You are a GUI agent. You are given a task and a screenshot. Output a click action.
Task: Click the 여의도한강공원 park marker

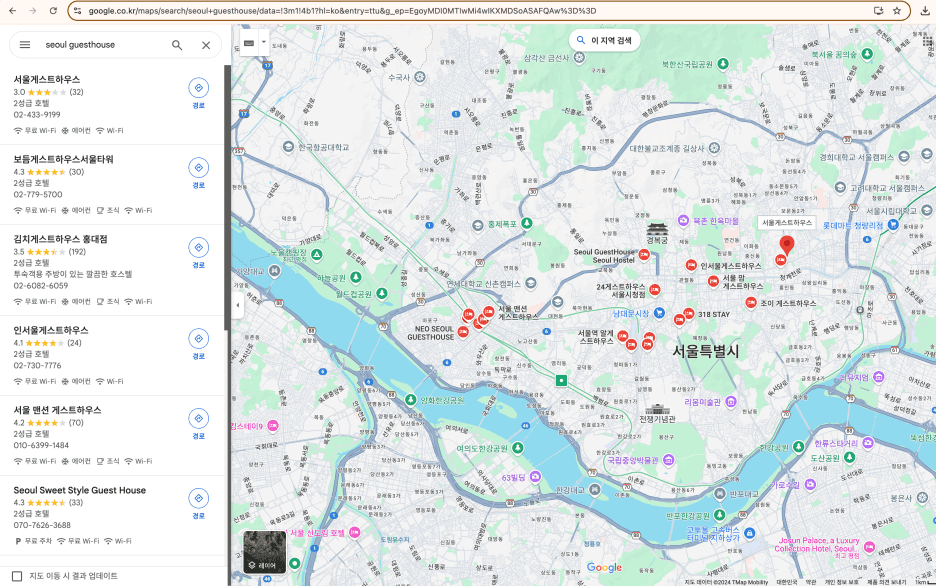click(x=518, y=448)
